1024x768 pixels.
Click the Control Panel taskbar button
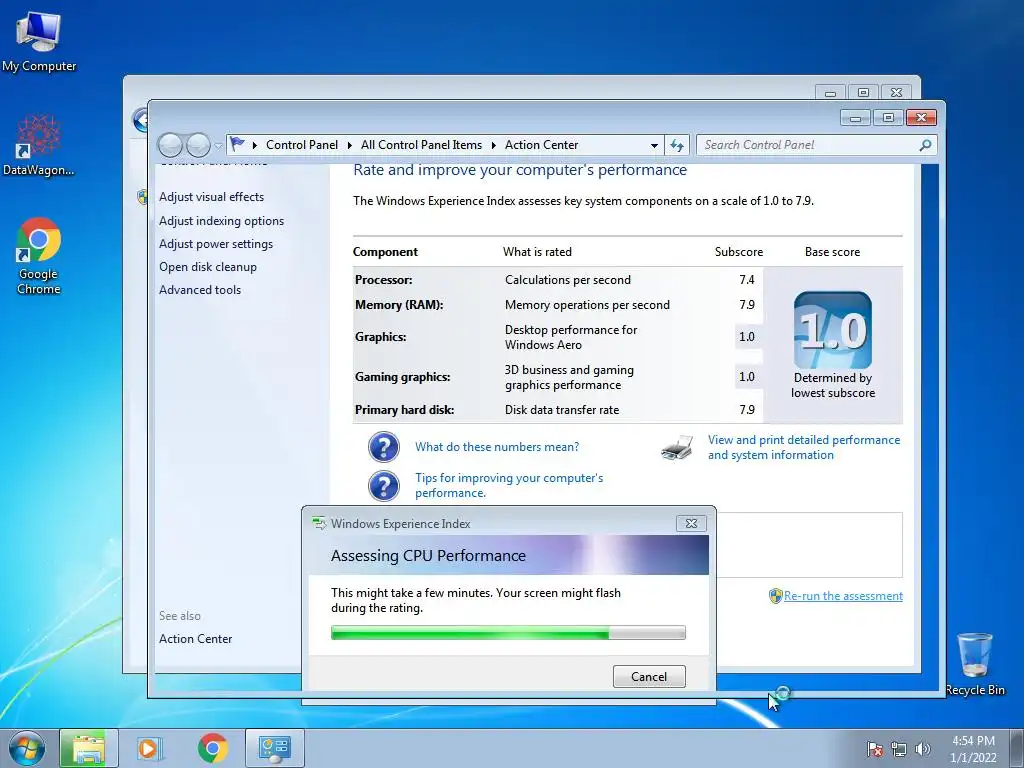click(x=274, y=748)
